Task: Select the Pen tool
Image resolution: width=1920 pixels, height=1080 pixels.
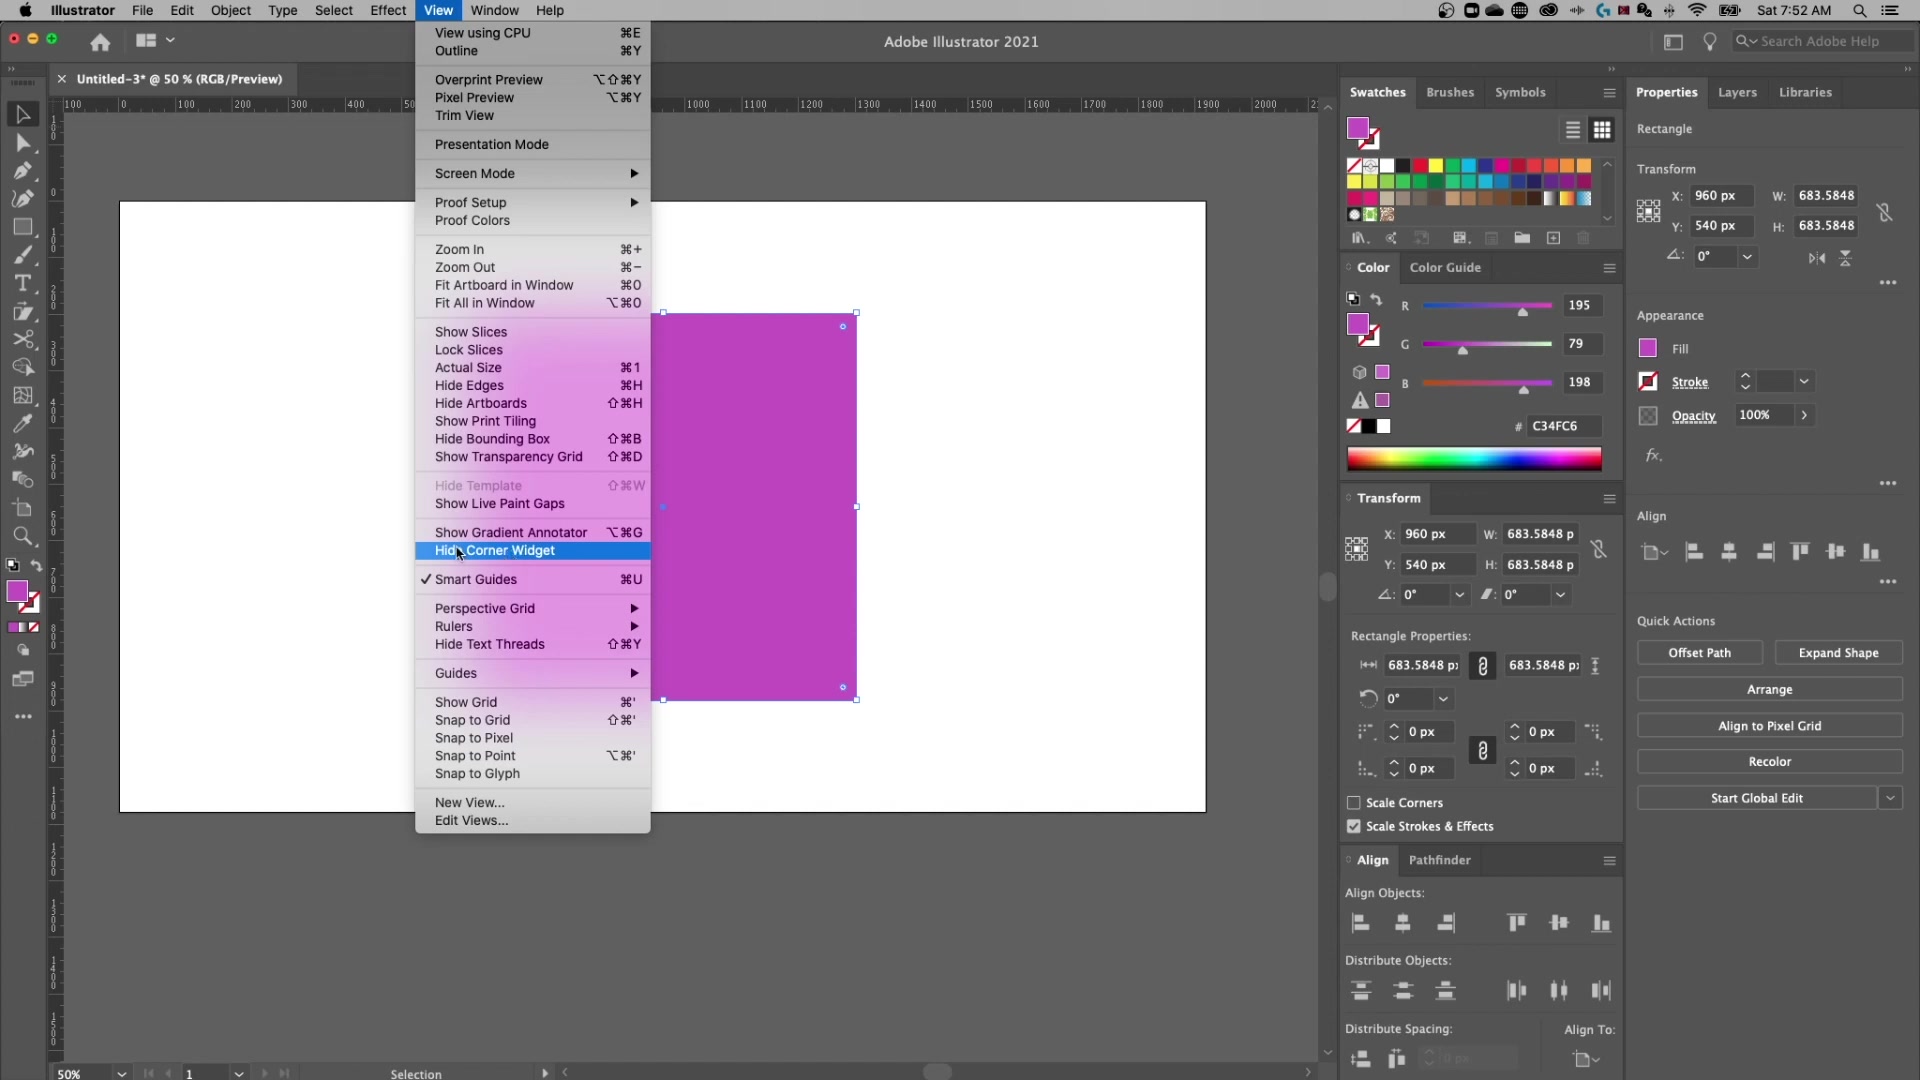Action: click(23, 171)
